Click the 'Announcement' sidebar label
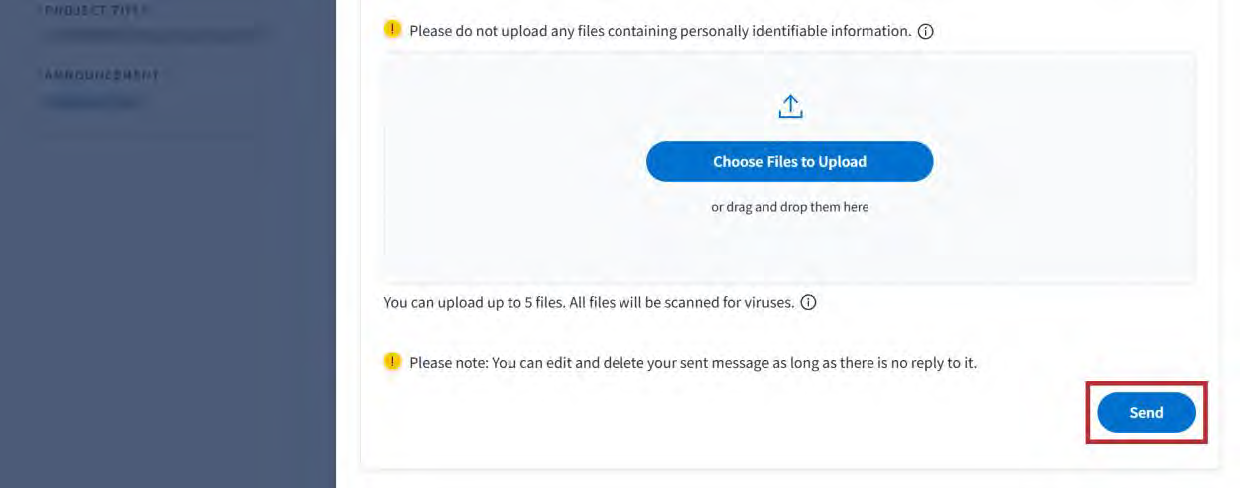The height and width of the screenshot is (488, 1240). tap(100, 76)
